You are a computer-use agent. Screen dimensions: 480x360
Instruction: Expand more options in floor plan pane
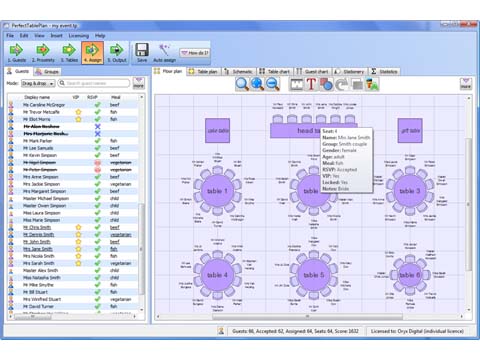[x=466, y=84]
